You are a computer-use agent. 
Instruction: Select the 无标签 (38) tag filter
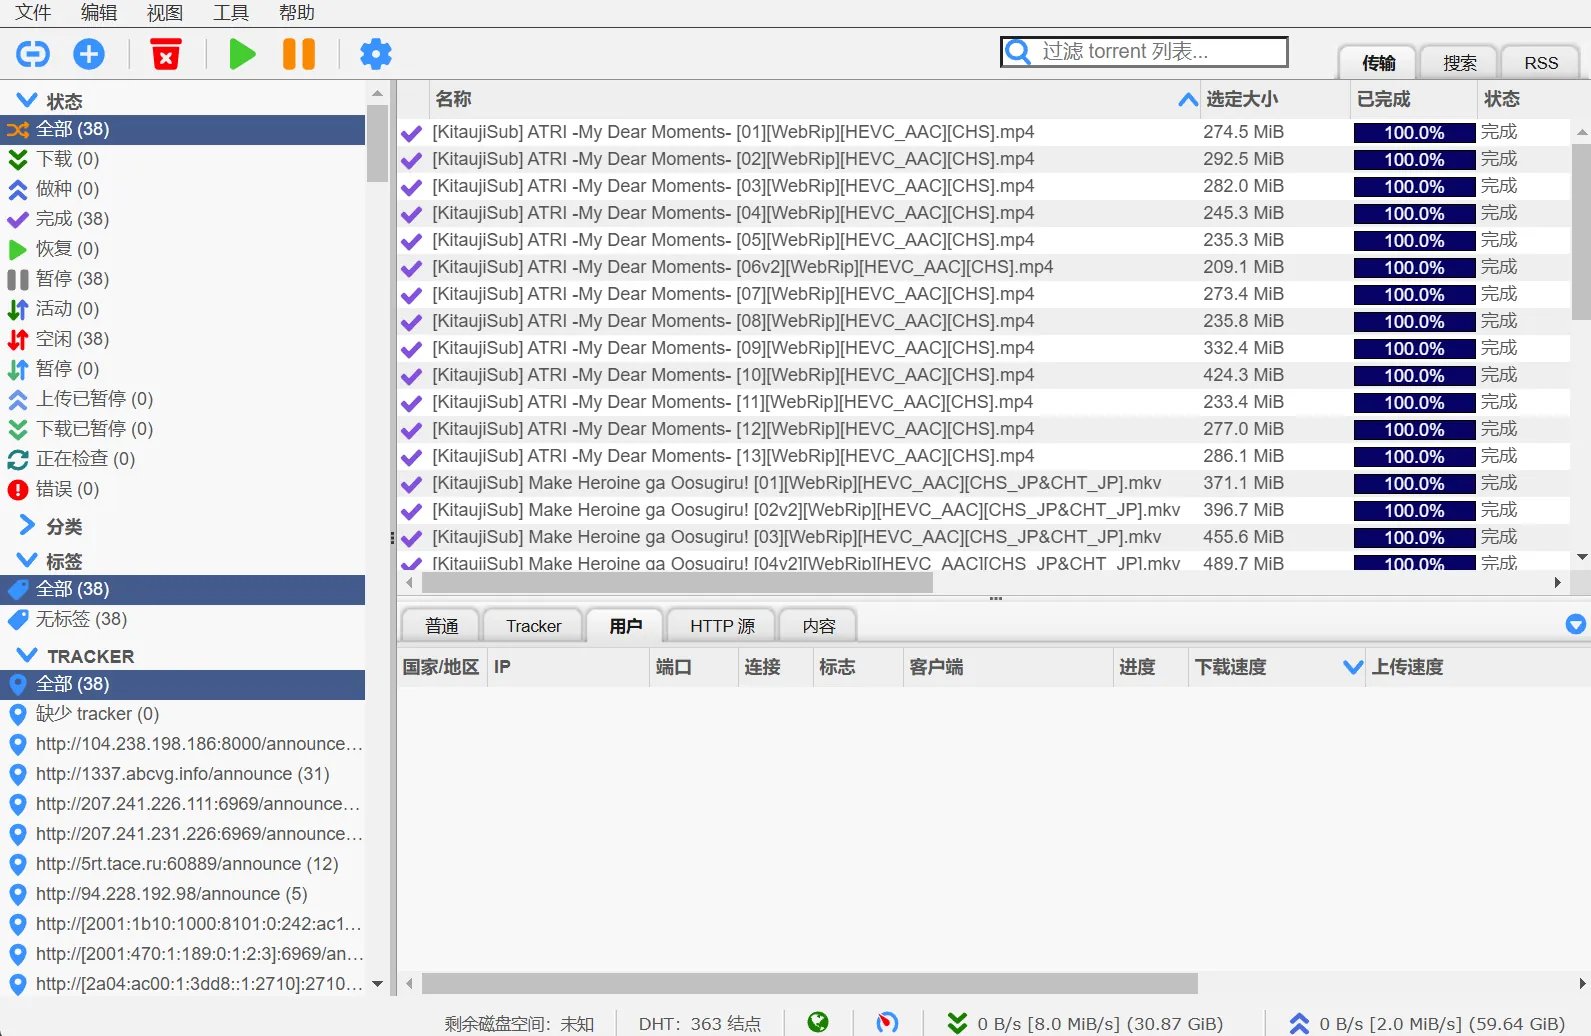click(182, 619)
